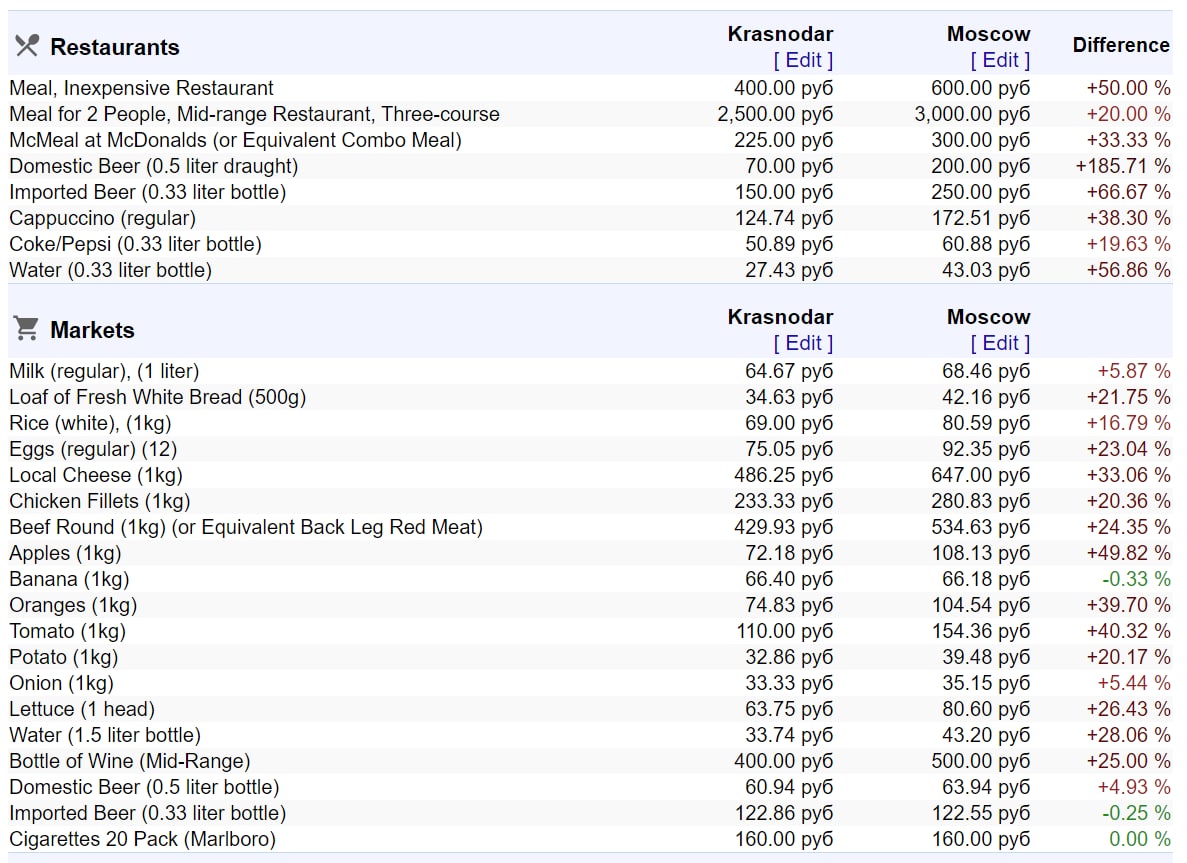Select the Chicken Fillets (1kg) label
The image size is (1187, 863).
pos(100,501)
